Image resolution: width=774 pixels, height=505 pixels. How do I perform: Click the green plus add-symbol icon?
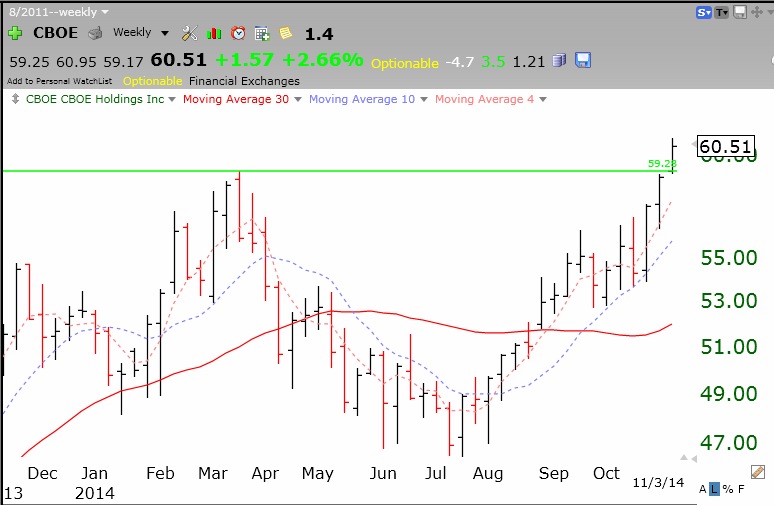(x=15, y=33)
